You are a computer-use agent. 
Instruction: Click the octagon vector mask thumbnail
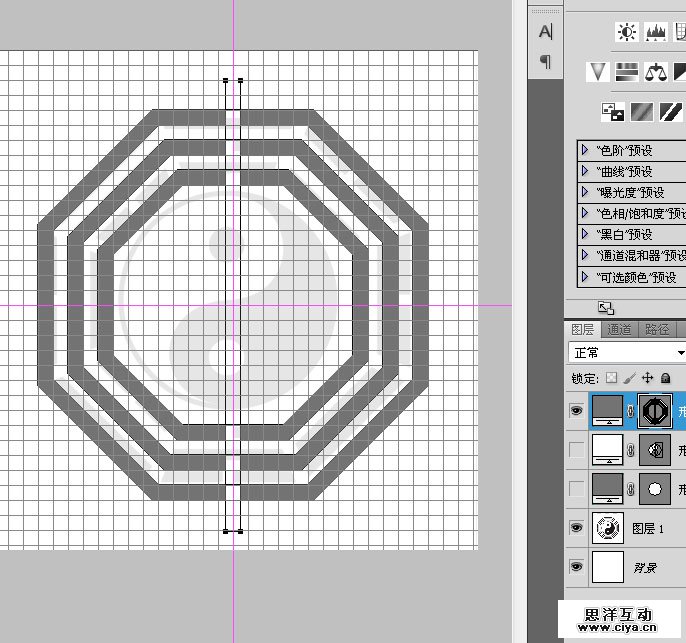point(654,410)
